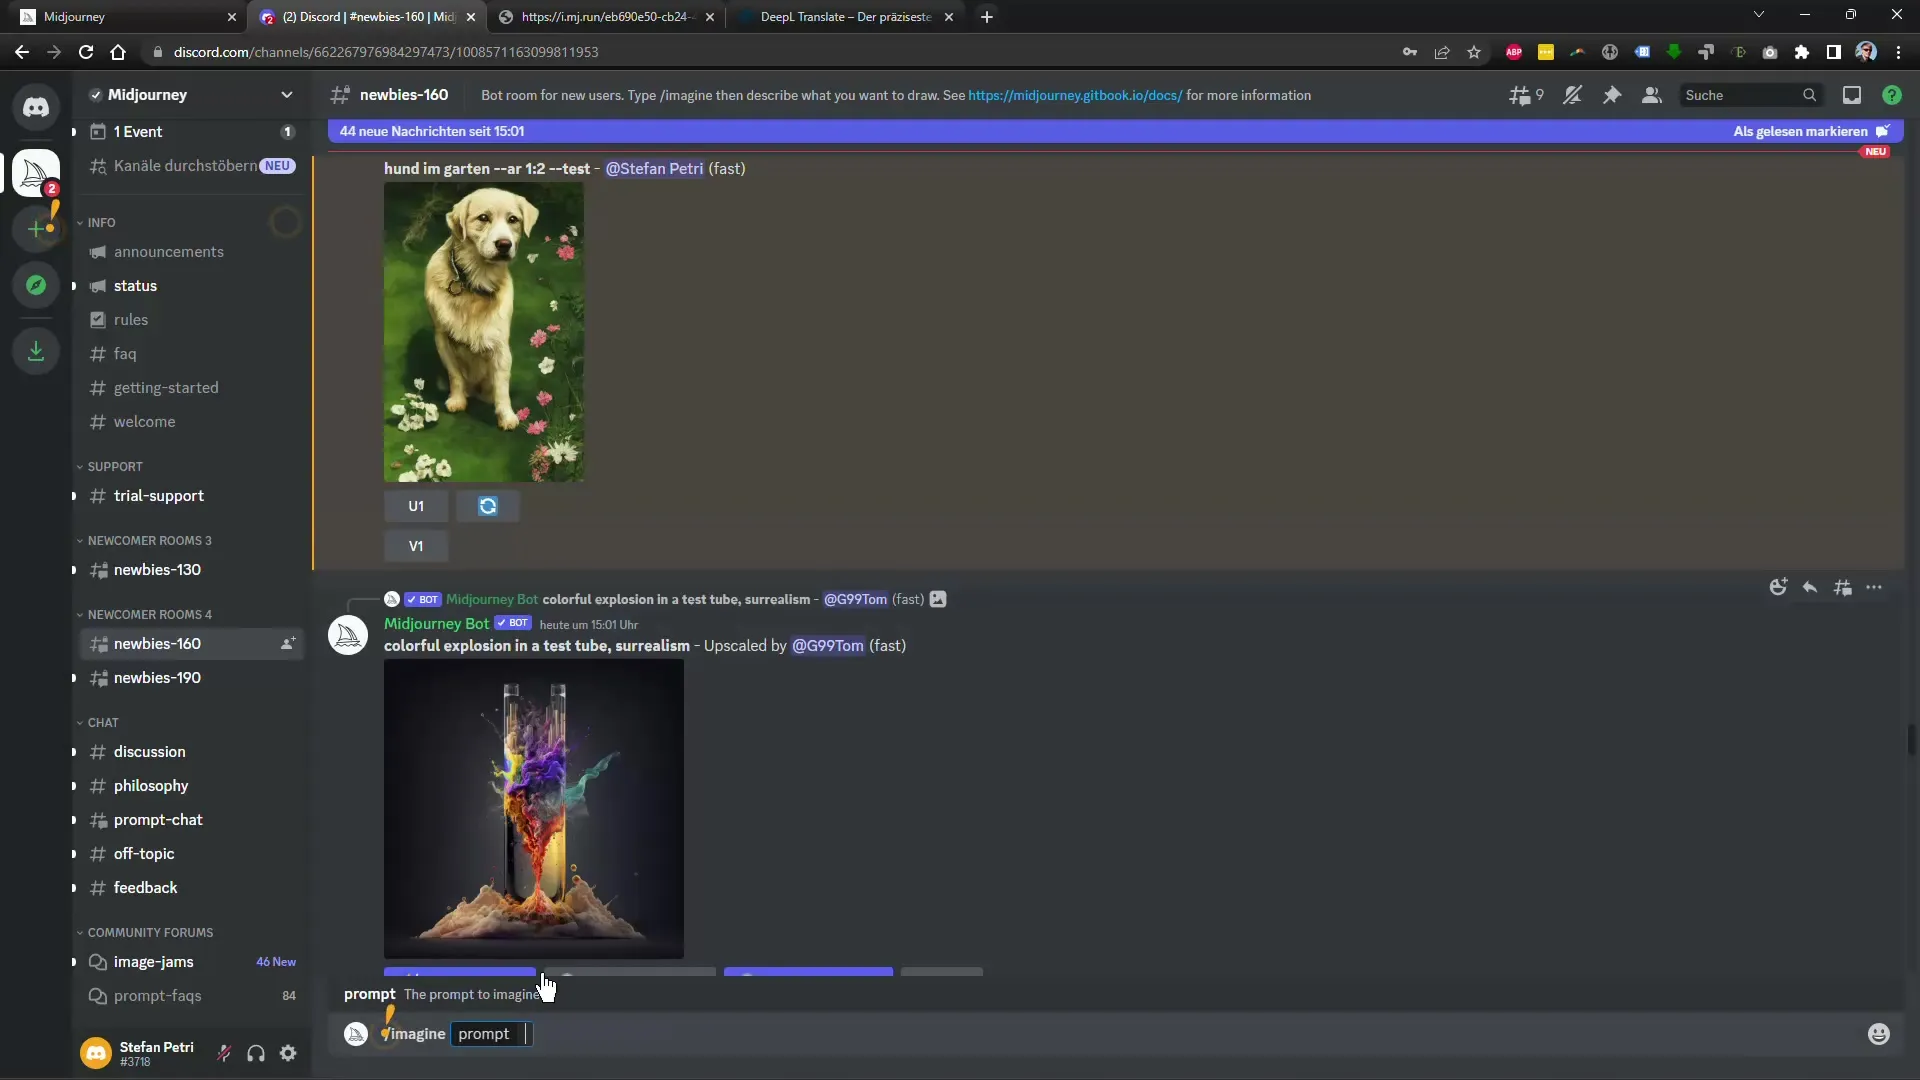Expand the NEWCOMER ROOMS 3 section

tap(150, 539)
